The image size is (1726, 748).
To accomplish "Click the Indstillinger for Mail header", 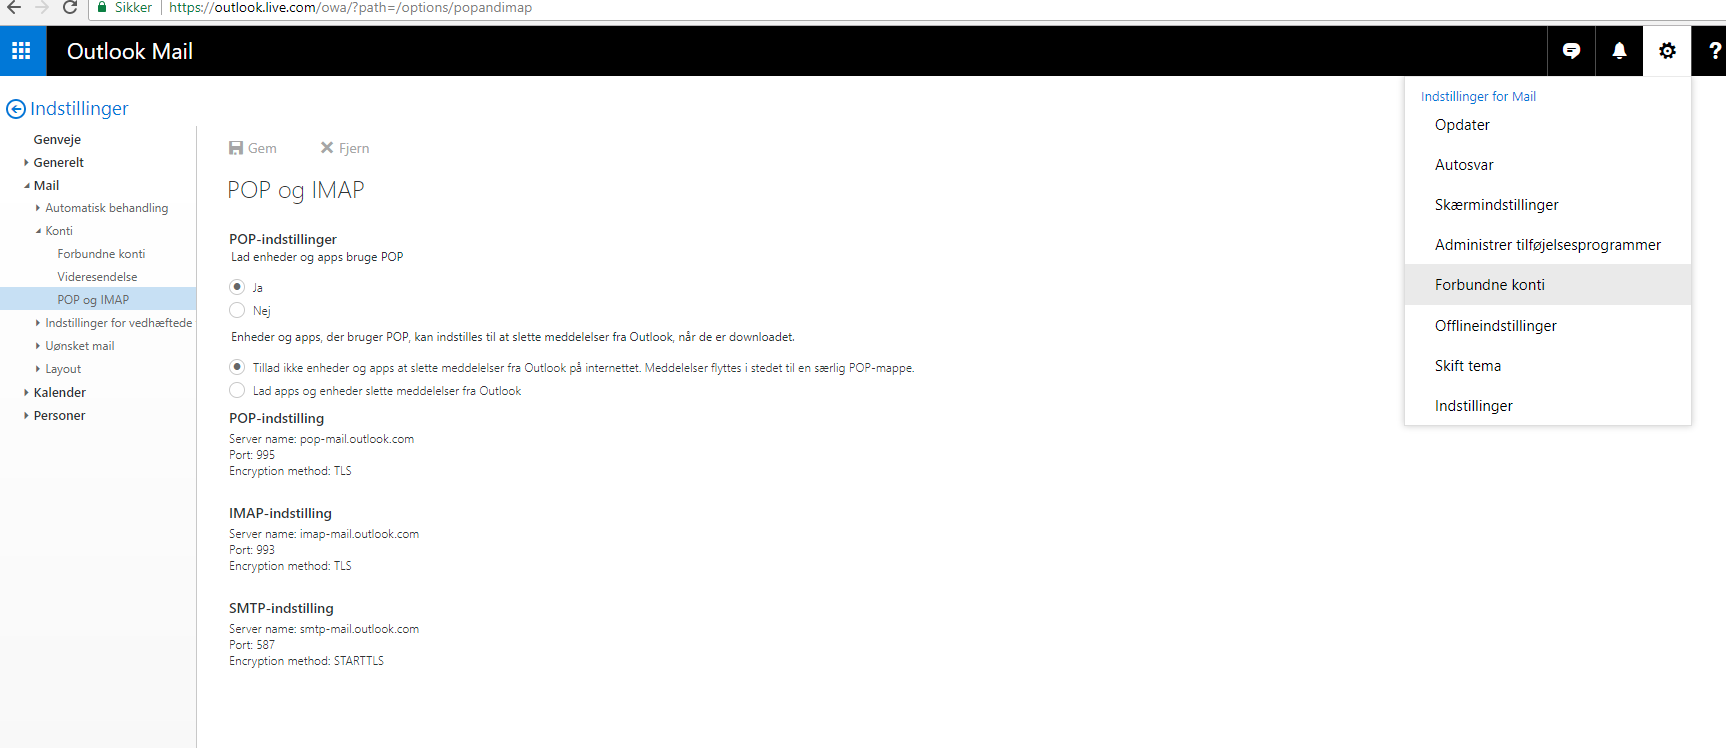I will (1478, 96).
